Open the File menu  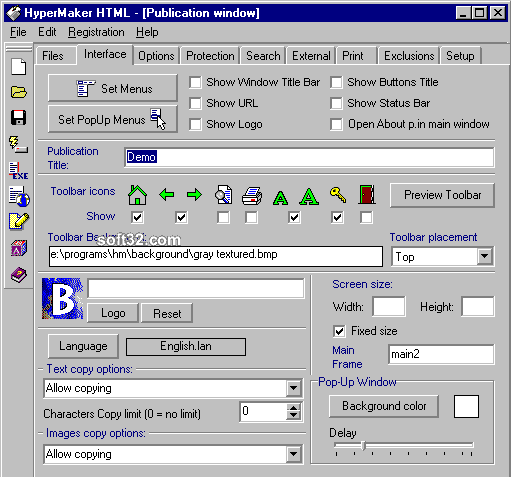click(x=18, y=32)
